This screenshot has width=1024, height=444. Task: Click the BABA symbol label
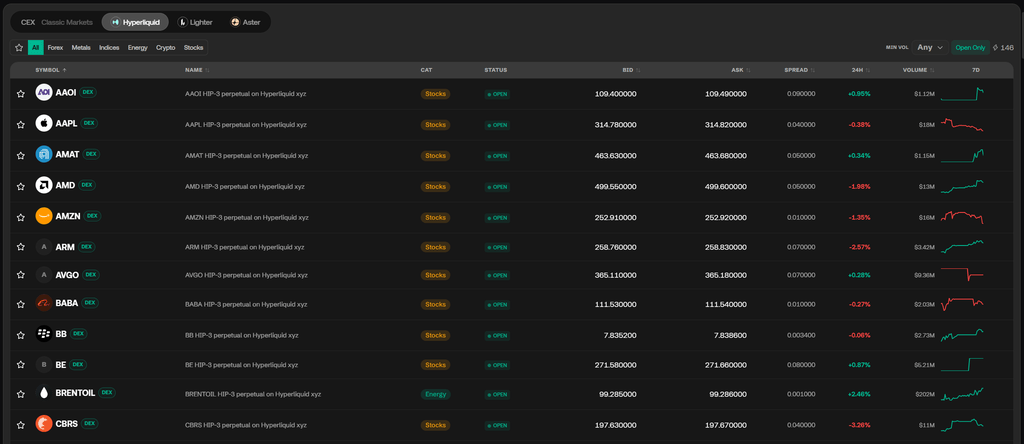67,303
